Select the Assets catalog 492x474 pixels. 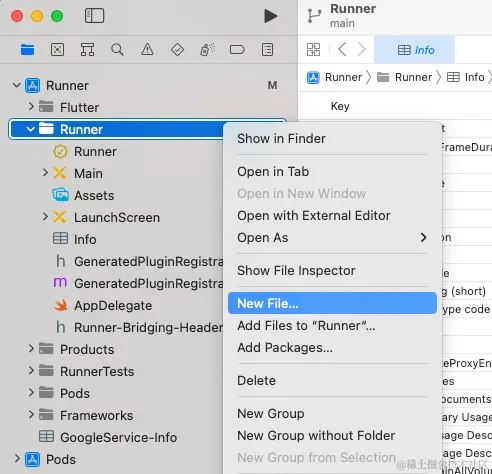coord(83,196)
